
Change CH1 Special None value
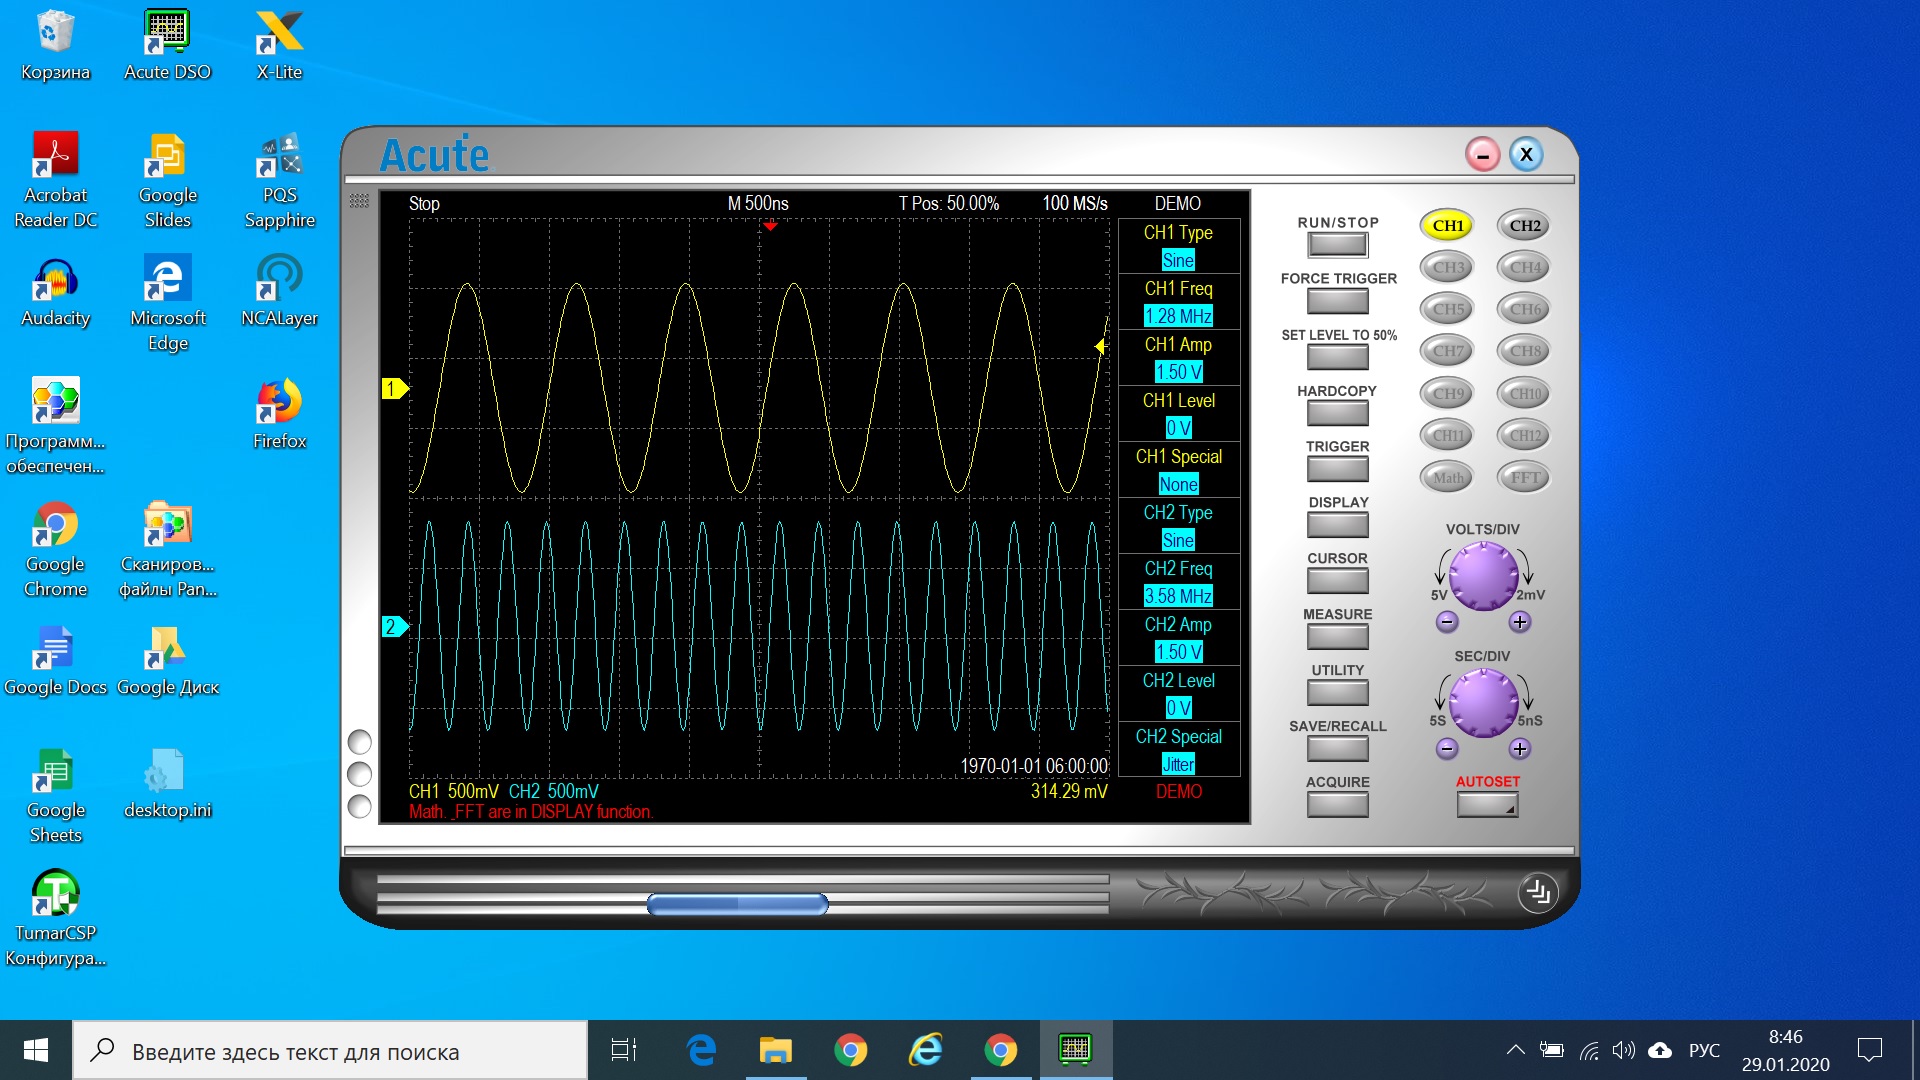[1178, 484]
